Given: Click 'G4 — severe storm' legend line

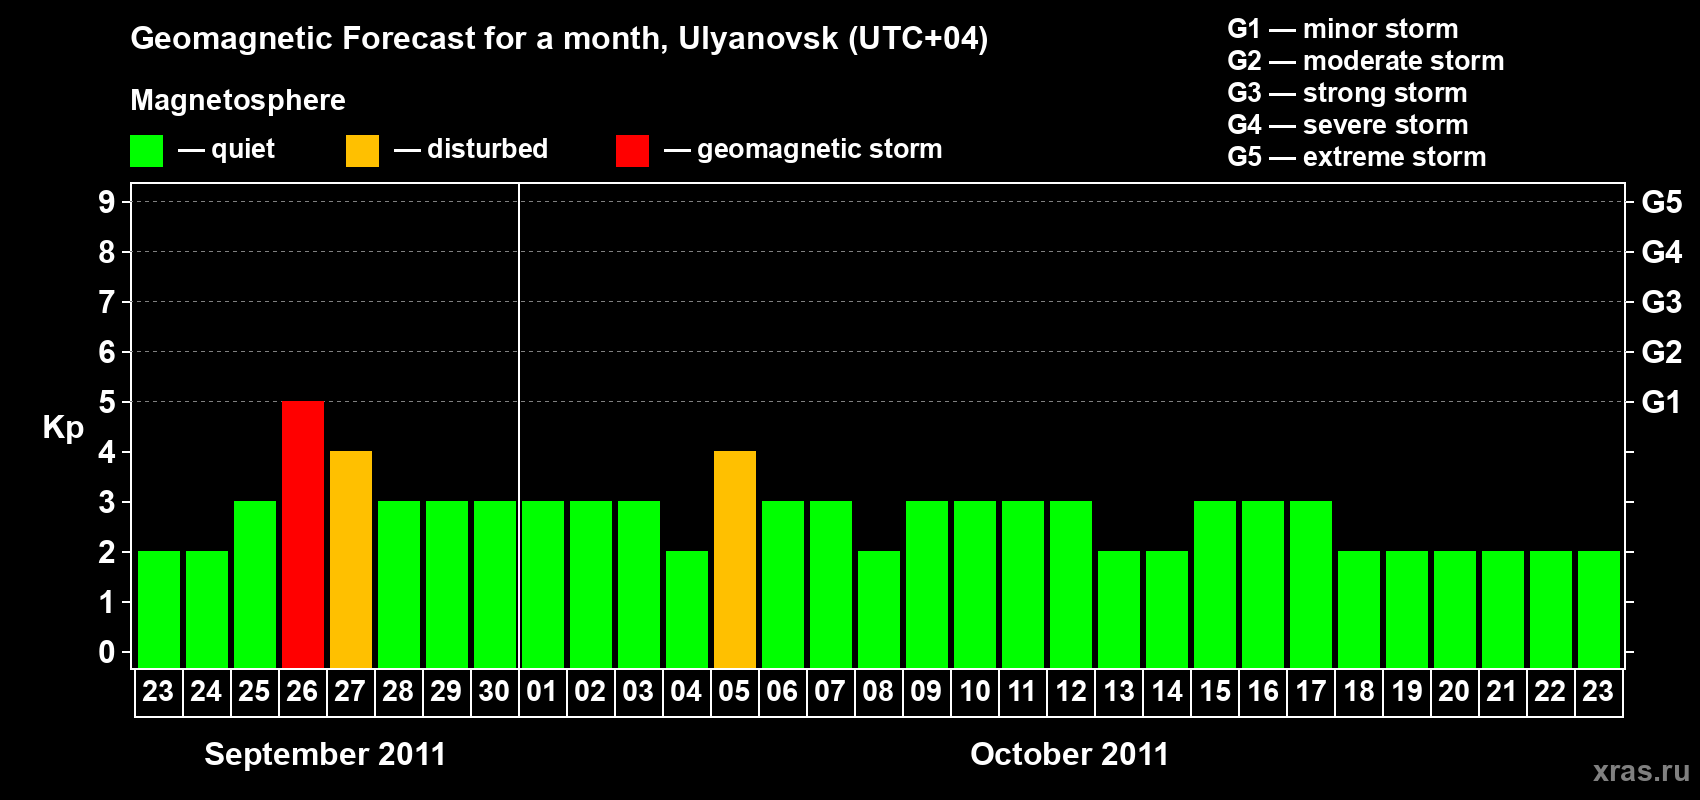Looking at the screenshot, I should 1348,125.
